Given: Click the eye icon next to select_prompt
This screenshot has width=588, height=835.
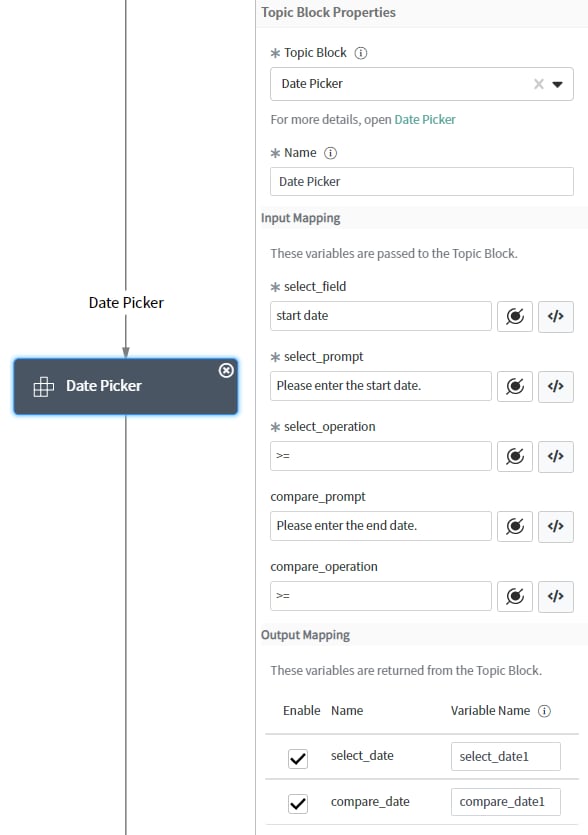Looking at the screenshot, I should (x=515, y=386).
